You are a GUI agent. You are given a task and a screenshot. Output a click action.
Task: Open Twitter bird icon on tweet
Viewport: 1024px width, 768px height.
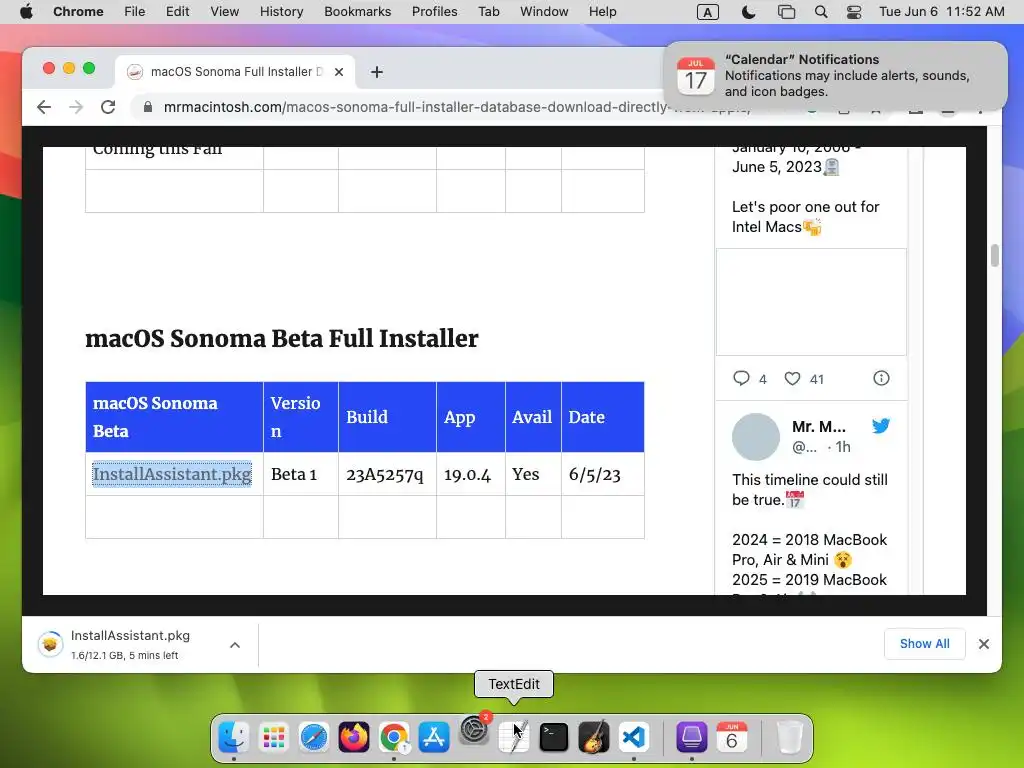point(881,426)
